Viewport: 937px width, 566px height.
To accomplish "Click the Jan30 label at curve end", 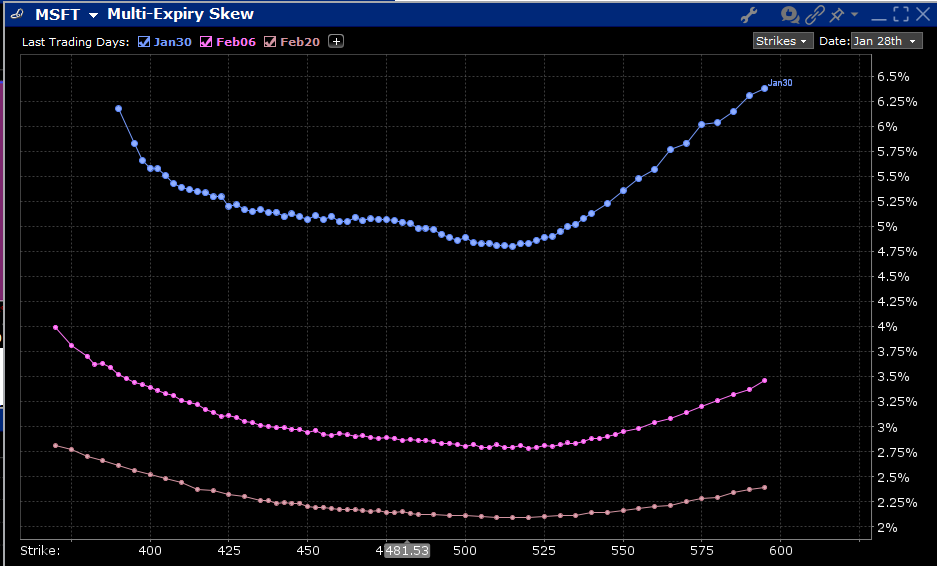I will tap(780, 82).
